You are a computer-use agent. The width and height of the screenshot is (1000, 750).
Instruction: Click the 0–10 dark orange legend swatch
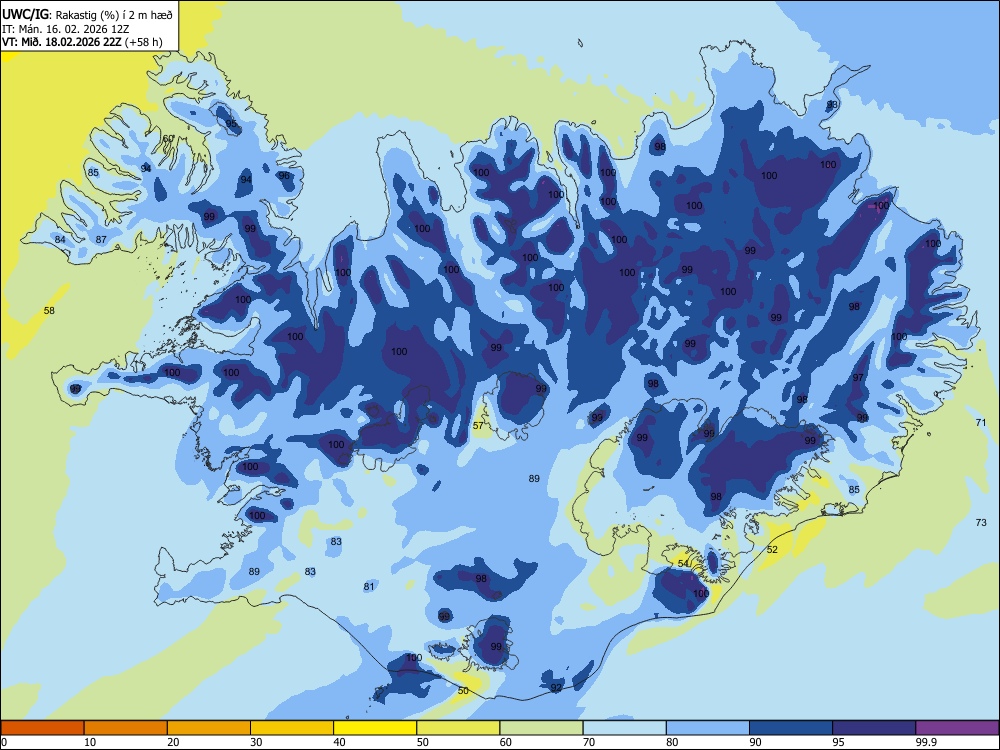click(x=42, y=728)
